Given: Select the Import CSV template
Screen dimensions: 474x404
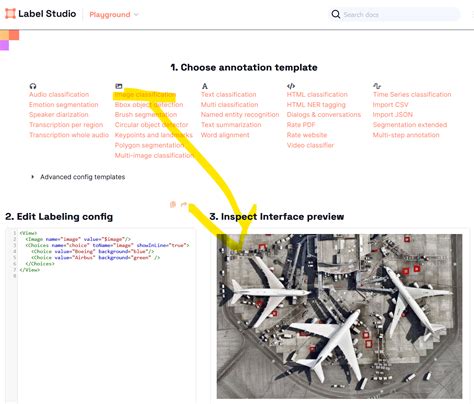Looking at the screenshot, I should pos(390,105).
